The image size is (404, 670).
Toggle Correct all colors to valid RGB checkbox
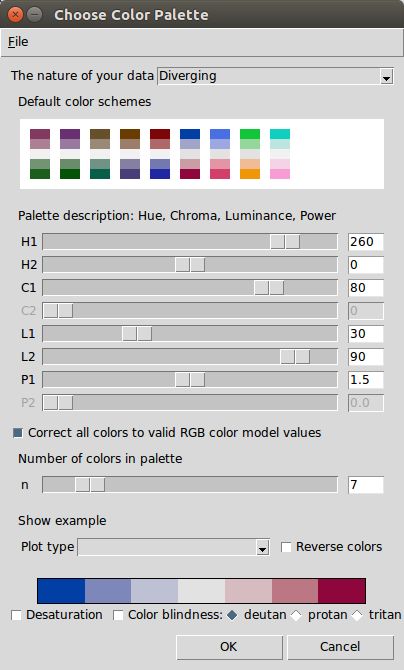[18, 433]
